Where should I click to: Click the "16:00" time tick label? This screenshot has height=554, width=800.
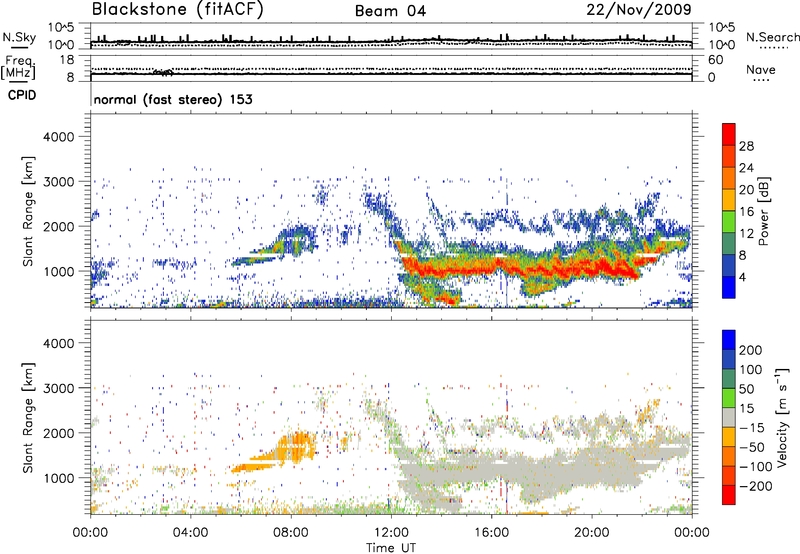click(x=491, y=533)
